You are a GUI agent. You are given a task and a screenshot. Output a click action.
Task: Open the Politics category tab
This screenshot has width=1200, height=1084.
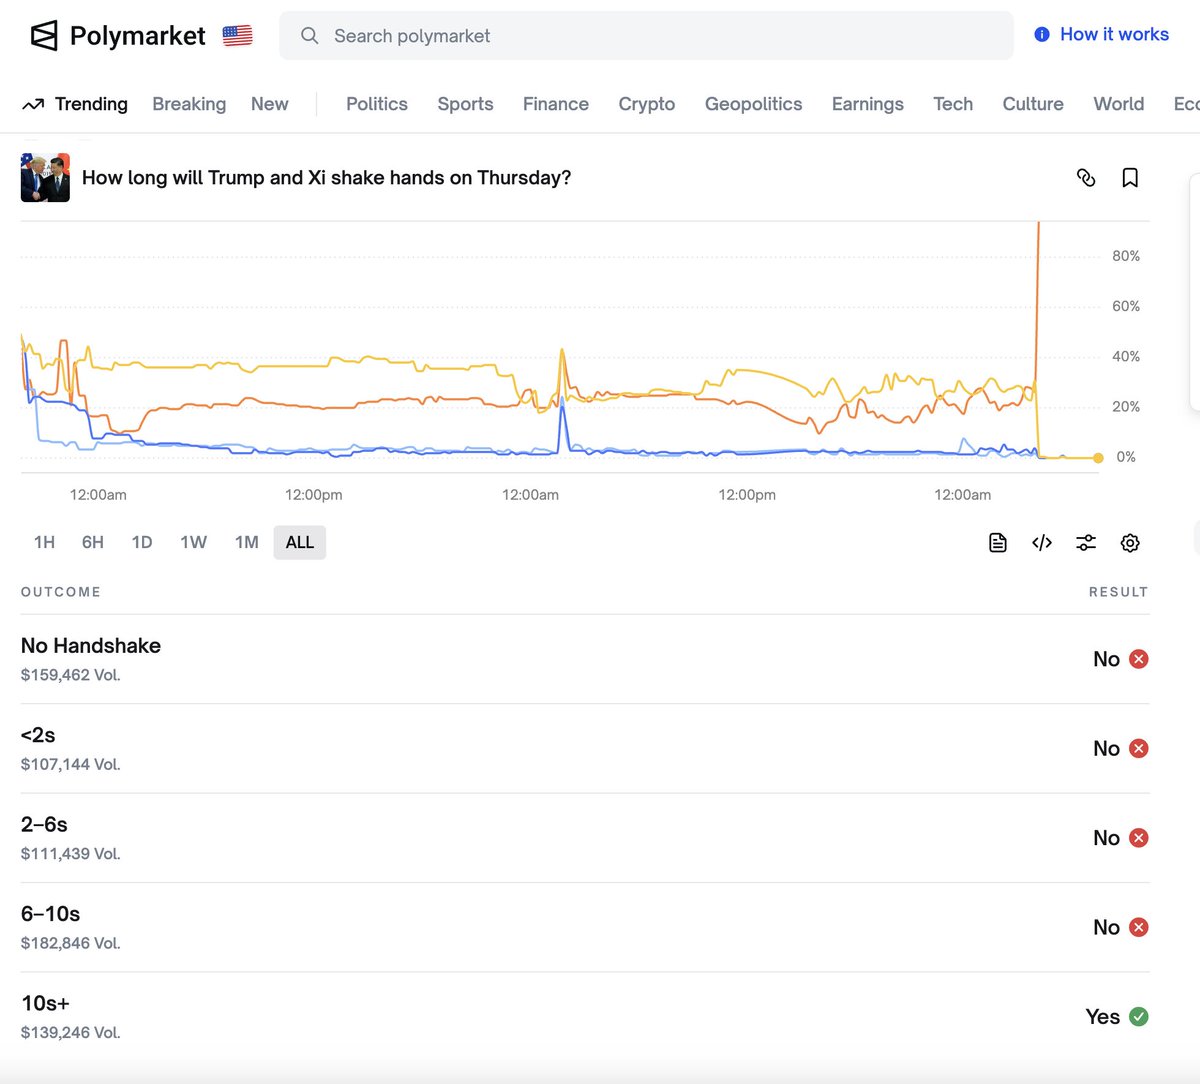376,103
